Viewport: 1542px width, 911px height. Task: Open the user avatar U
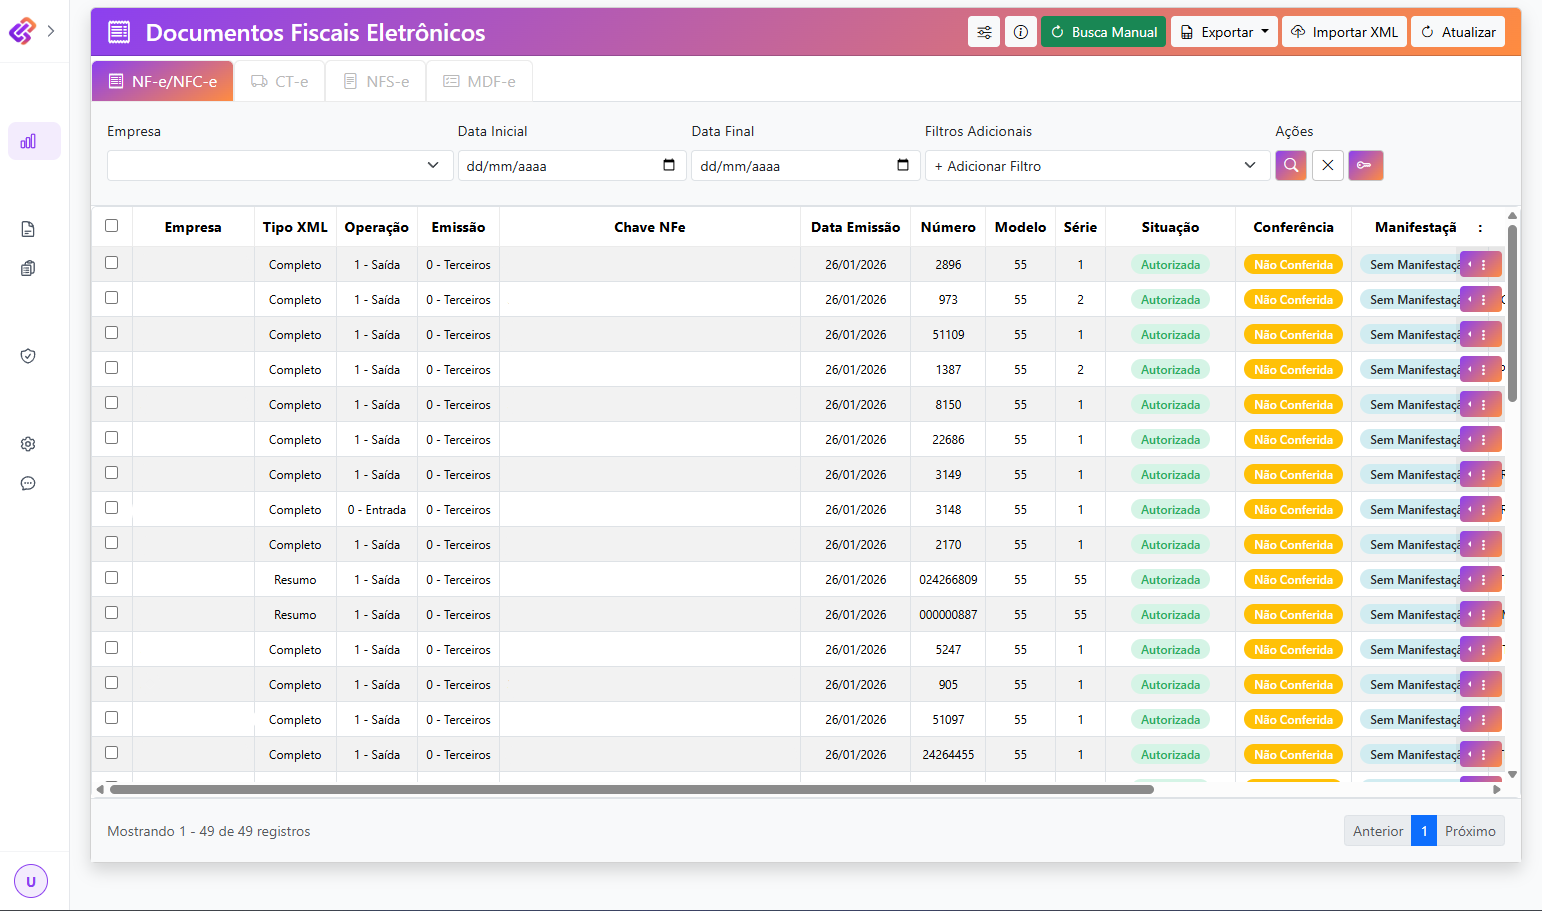tap(31, 881)
